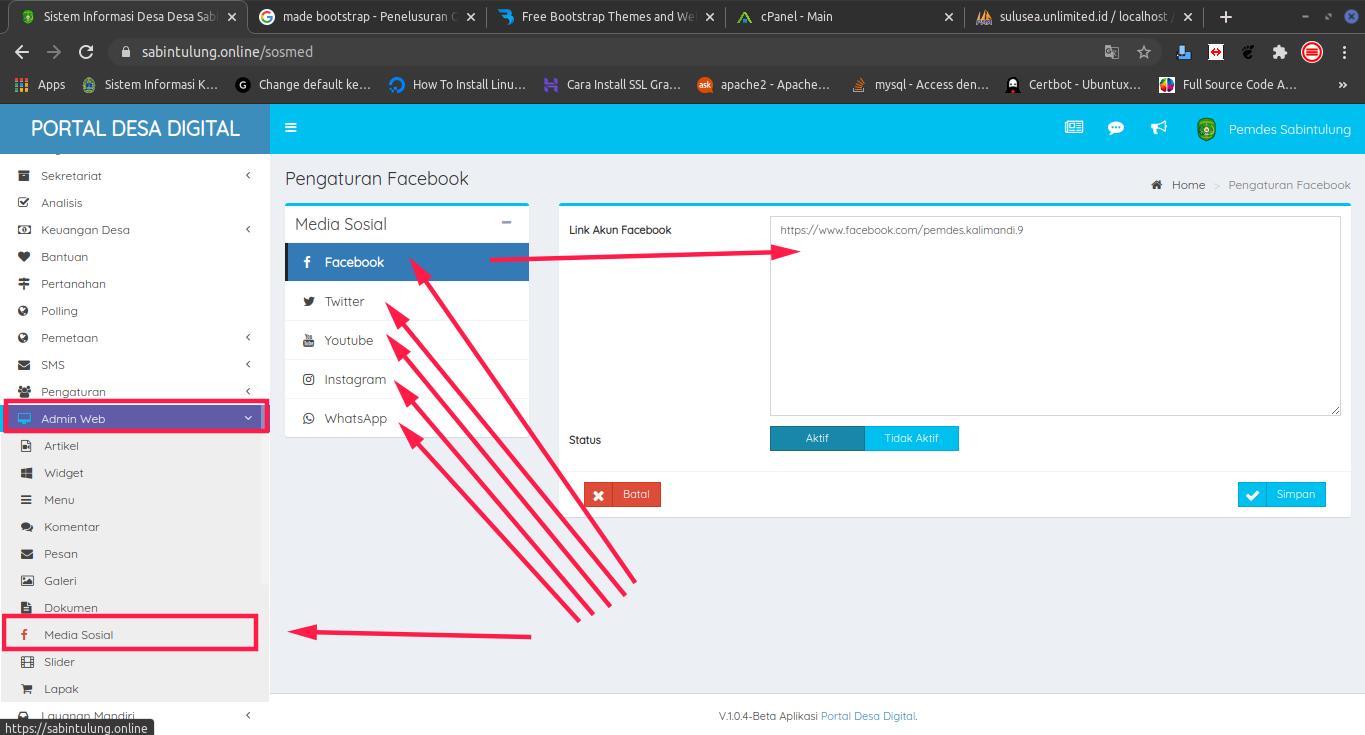The image size is (1365, 735).
Task: Click the megaphone announcement icon
Action: 1158,128
